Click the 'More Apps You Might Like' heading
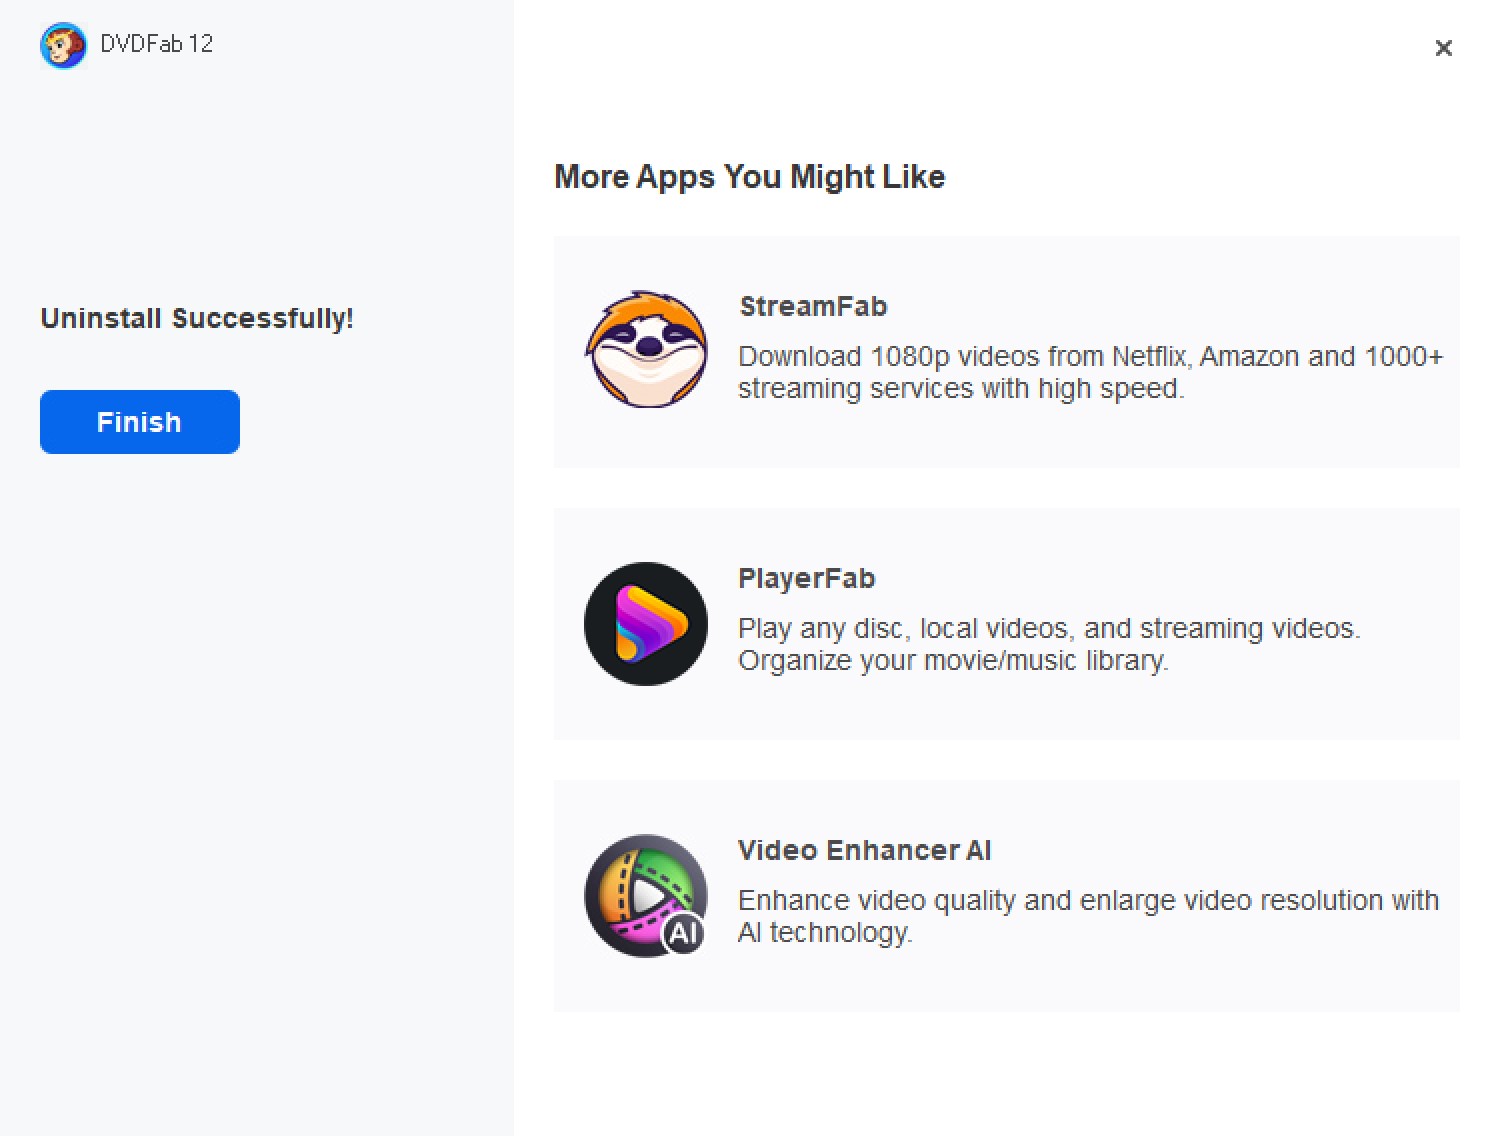The width and height of the screenshot is (1500, 1136). pyautogui.click(x=750, y=177)
